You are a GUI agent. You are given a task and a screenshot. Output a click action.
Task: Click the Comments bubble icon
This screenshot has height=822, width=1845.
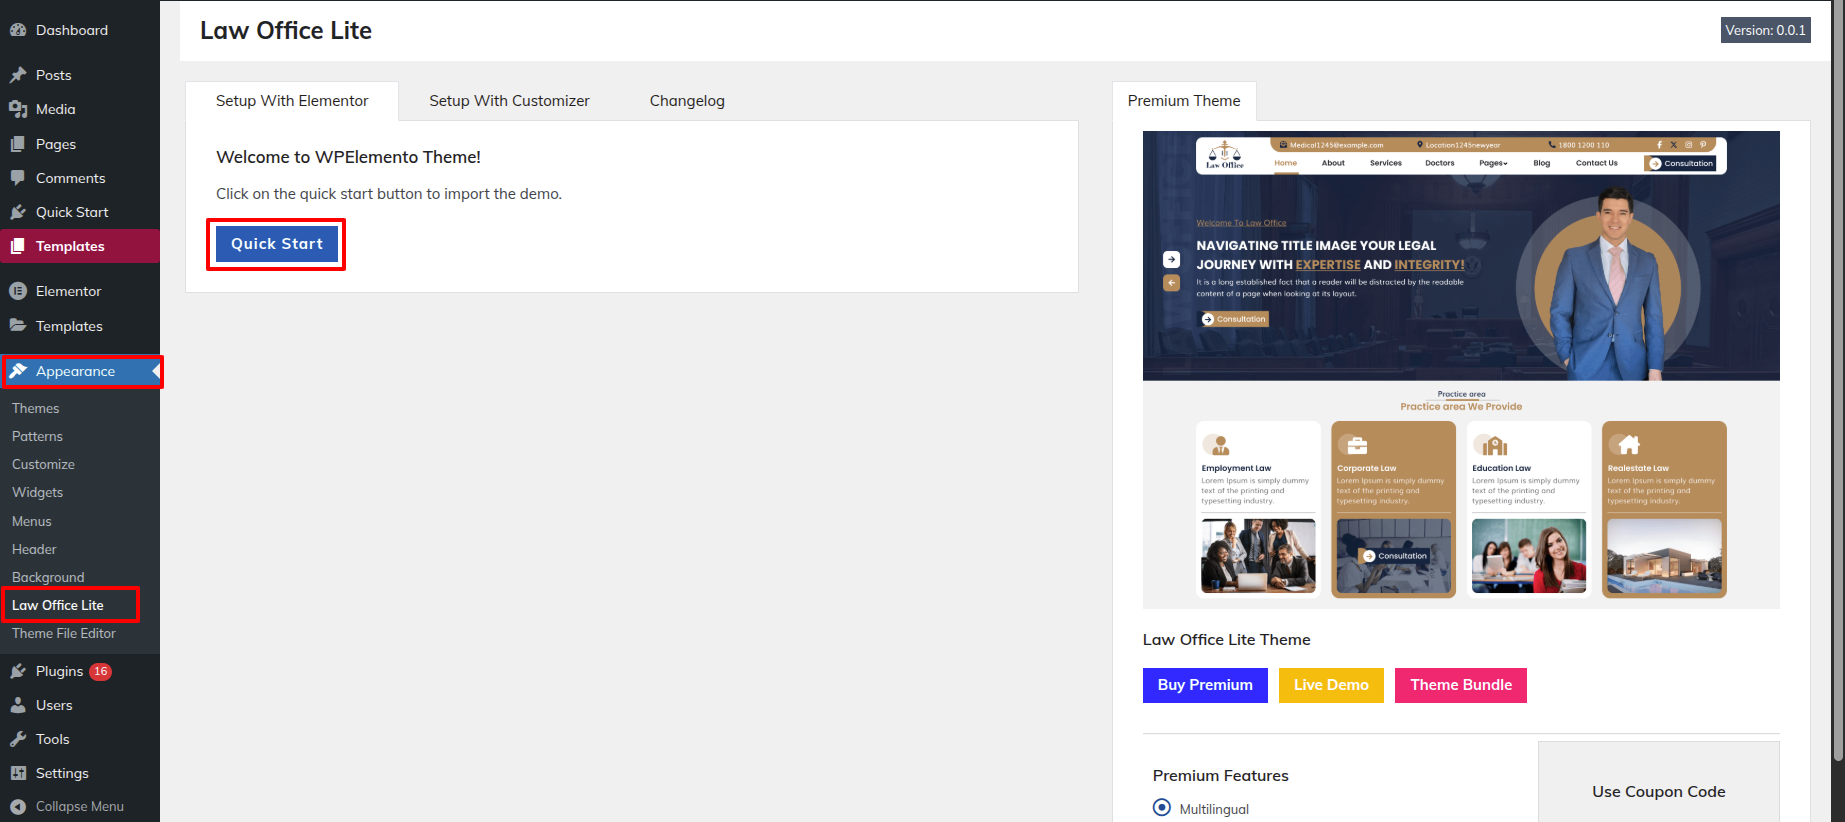tap(18, 178)
